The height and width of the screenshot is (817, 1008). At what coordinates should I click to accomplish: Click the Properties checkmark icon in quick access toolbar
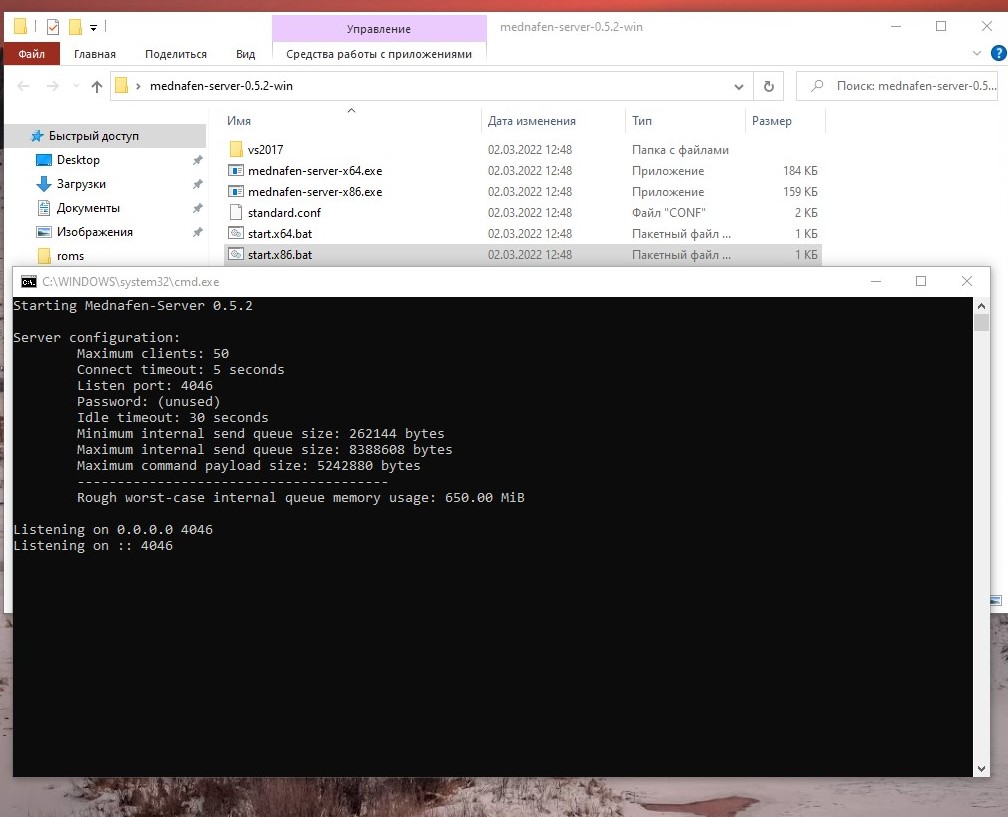click(x=53, y=27)
